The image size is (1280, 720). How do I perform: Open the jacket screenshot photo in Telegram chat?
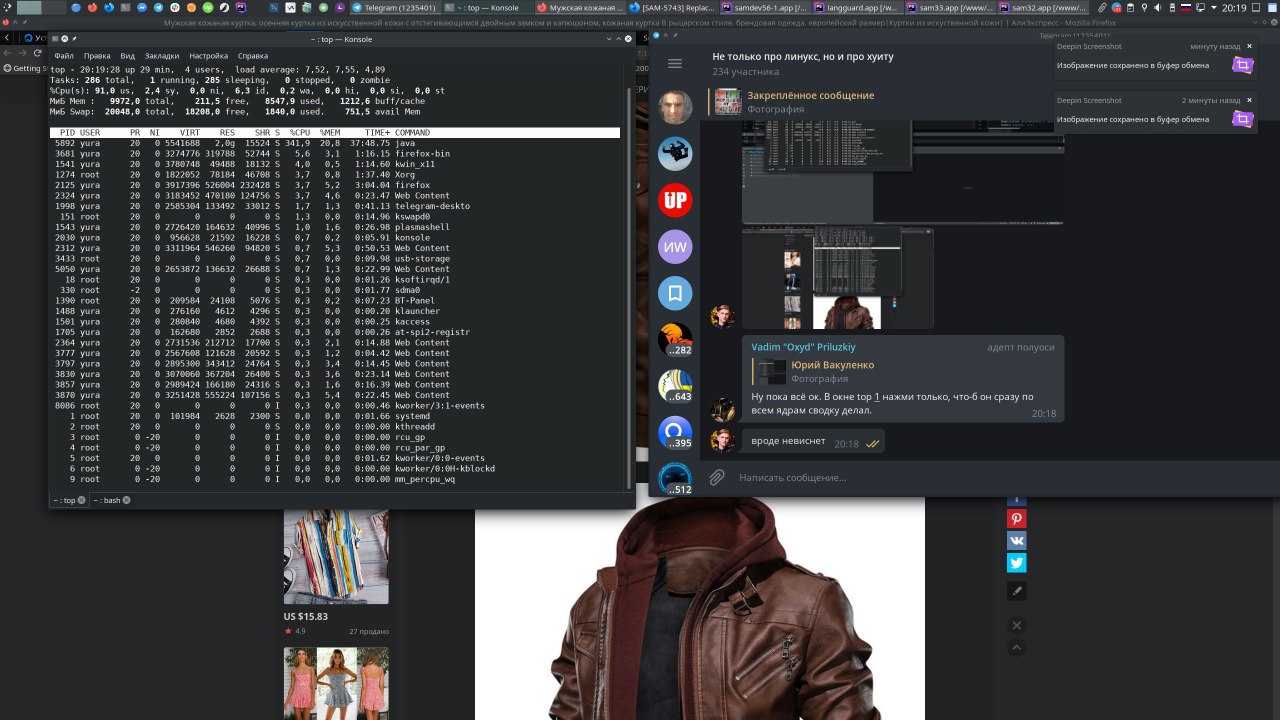[838, 278]
